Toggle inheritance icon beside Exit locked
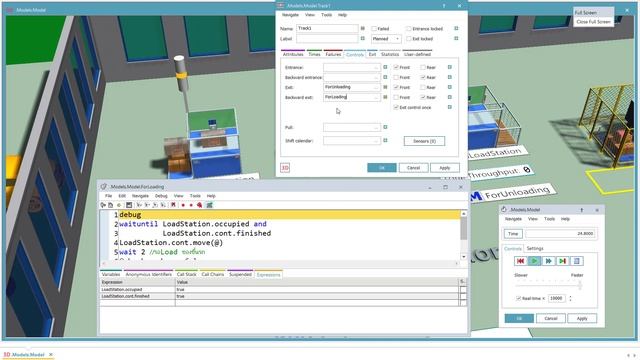The width and height of the screenshot is (640, 360). tap(456, 38)
